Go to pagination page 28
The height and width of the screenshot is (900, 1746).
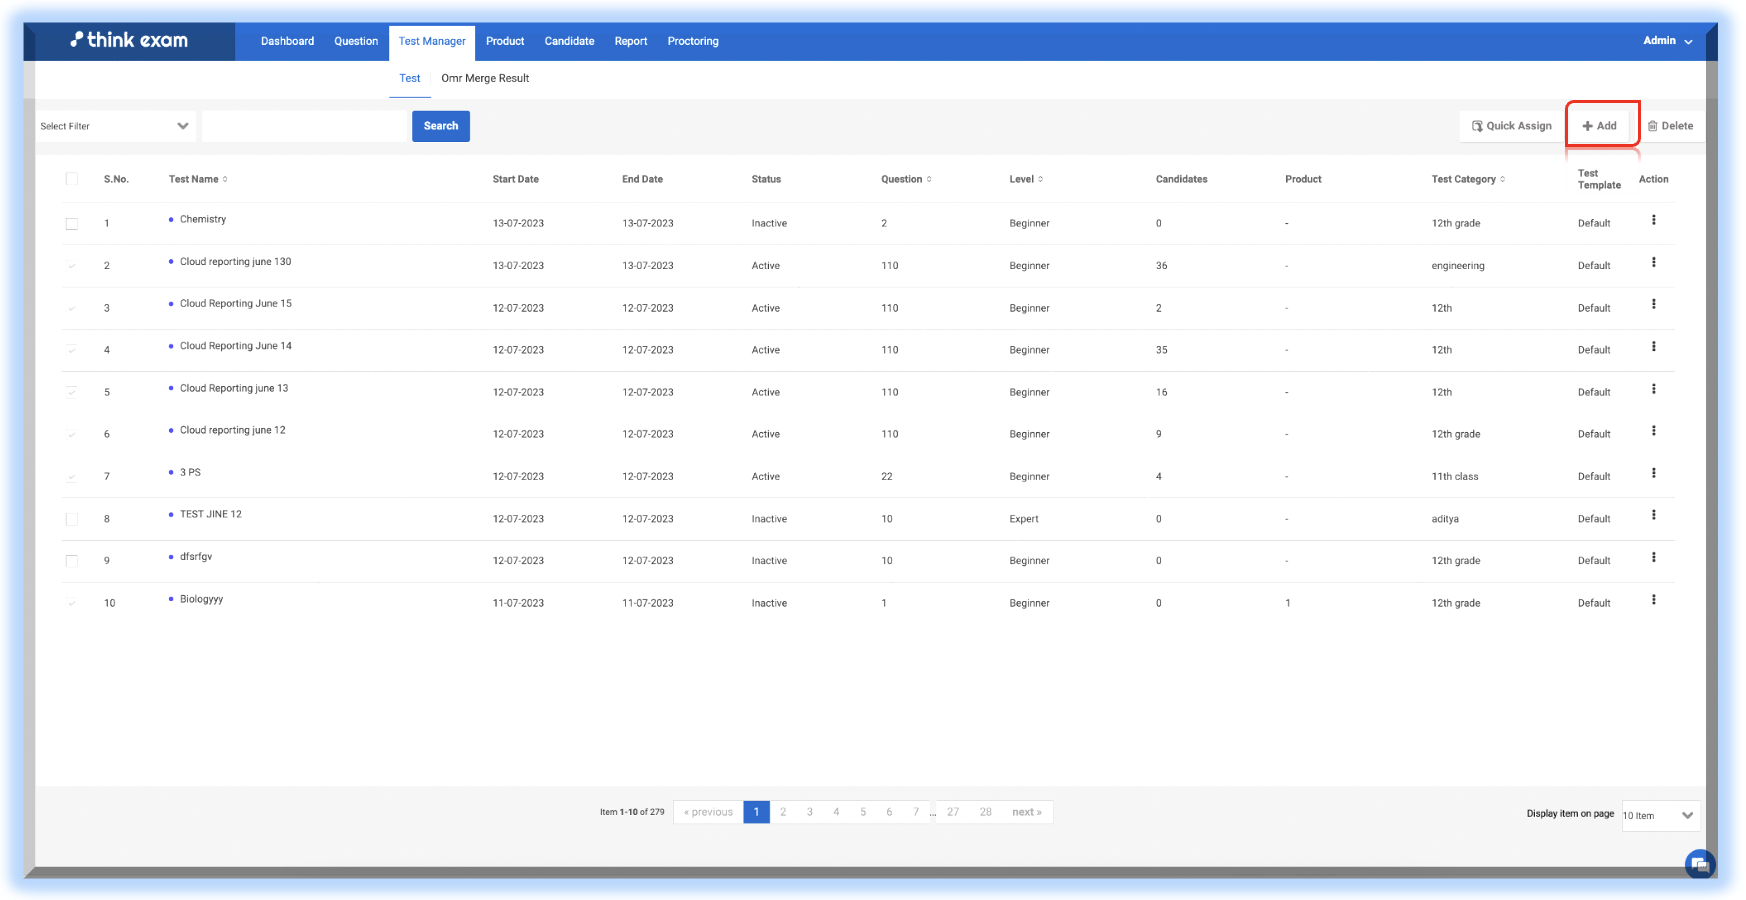click(x=986, y=812)
